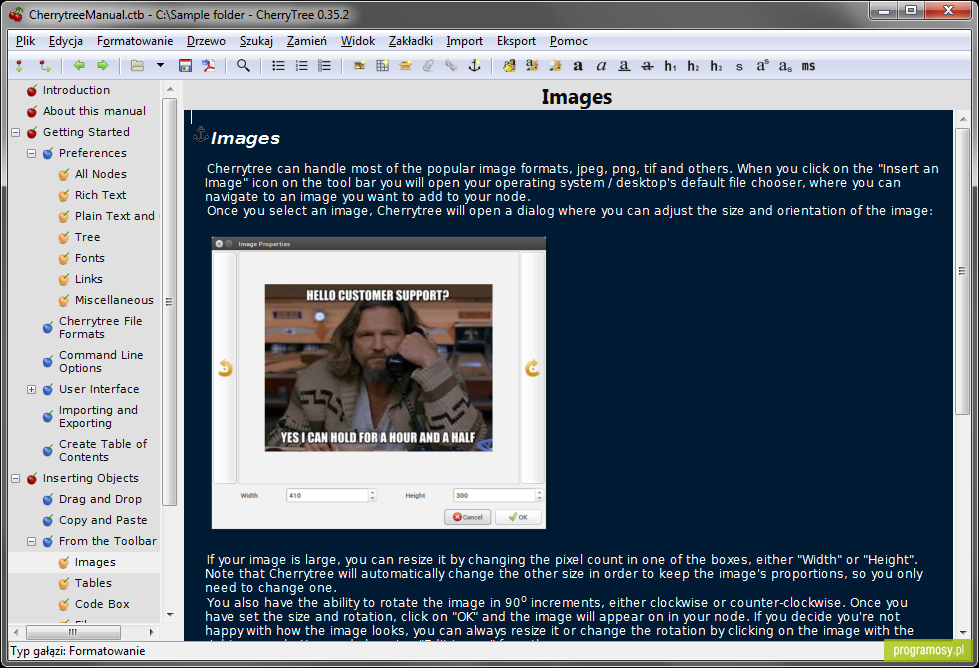Select the Introduction node
The width and height of the screenshot is (979, 668).
[76, 91]
